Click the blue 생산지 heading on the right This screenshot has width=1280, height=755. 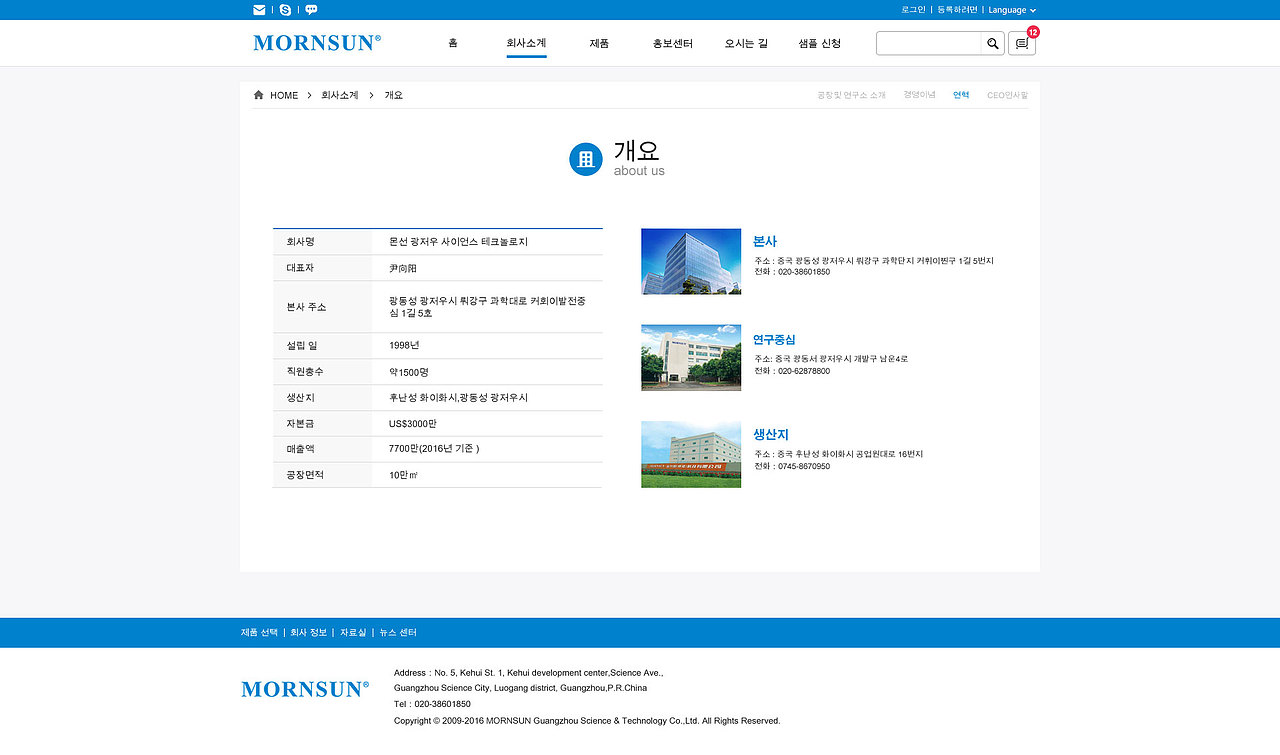[x=771, y=434]
